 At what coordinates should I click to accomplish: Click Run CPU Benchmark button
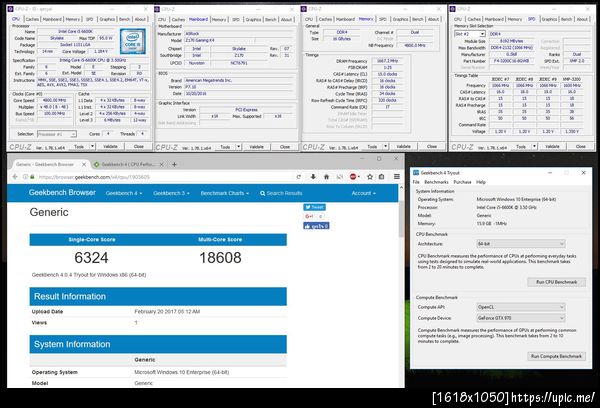(x=556, y=282)
